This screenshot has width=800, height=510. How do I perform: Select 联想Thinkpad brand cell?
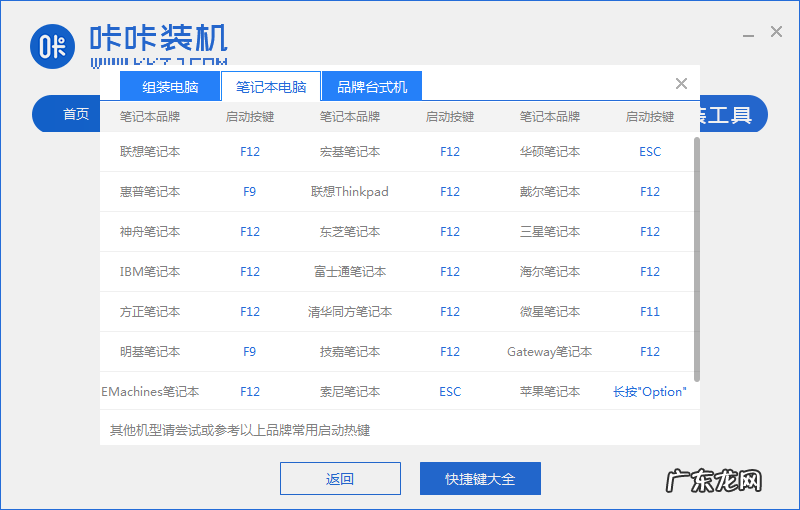tap(350, 192)
